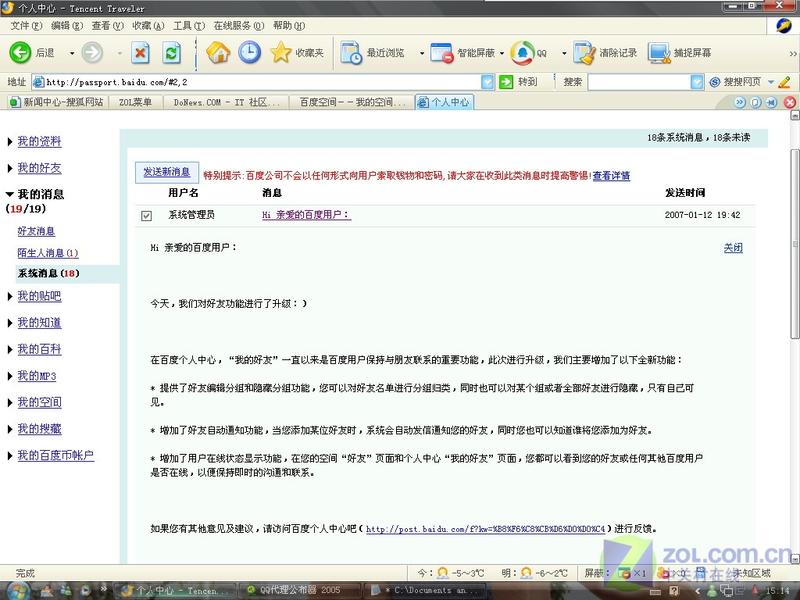Switch to the DoNews.COM tab
Viewport: 800px width, 600px height.
point(226,103)
